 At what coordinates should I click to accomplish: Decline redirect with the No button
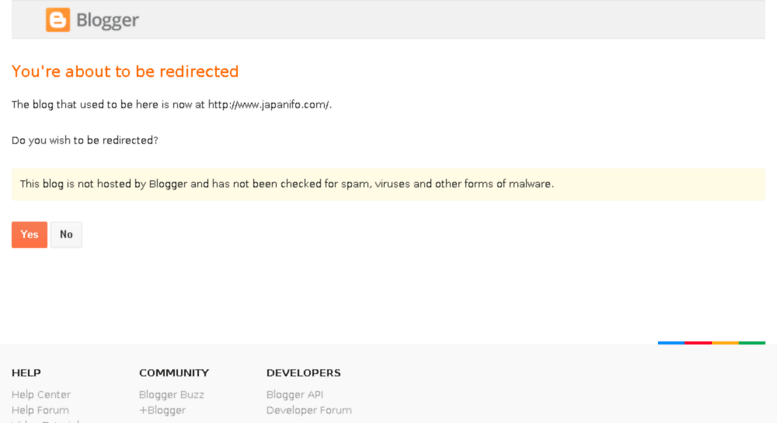[66, 235]
